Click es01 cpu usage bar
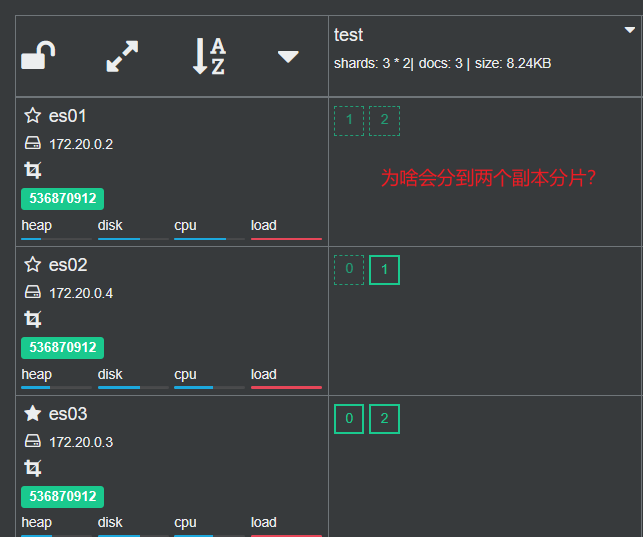 pyautogui.click(x=210, y=239)
